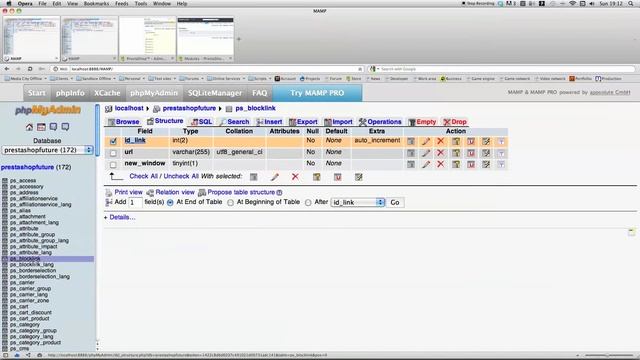640x360 pixels.
Task: Click the Try MAMP PRO button
Action: pos(317,93)
